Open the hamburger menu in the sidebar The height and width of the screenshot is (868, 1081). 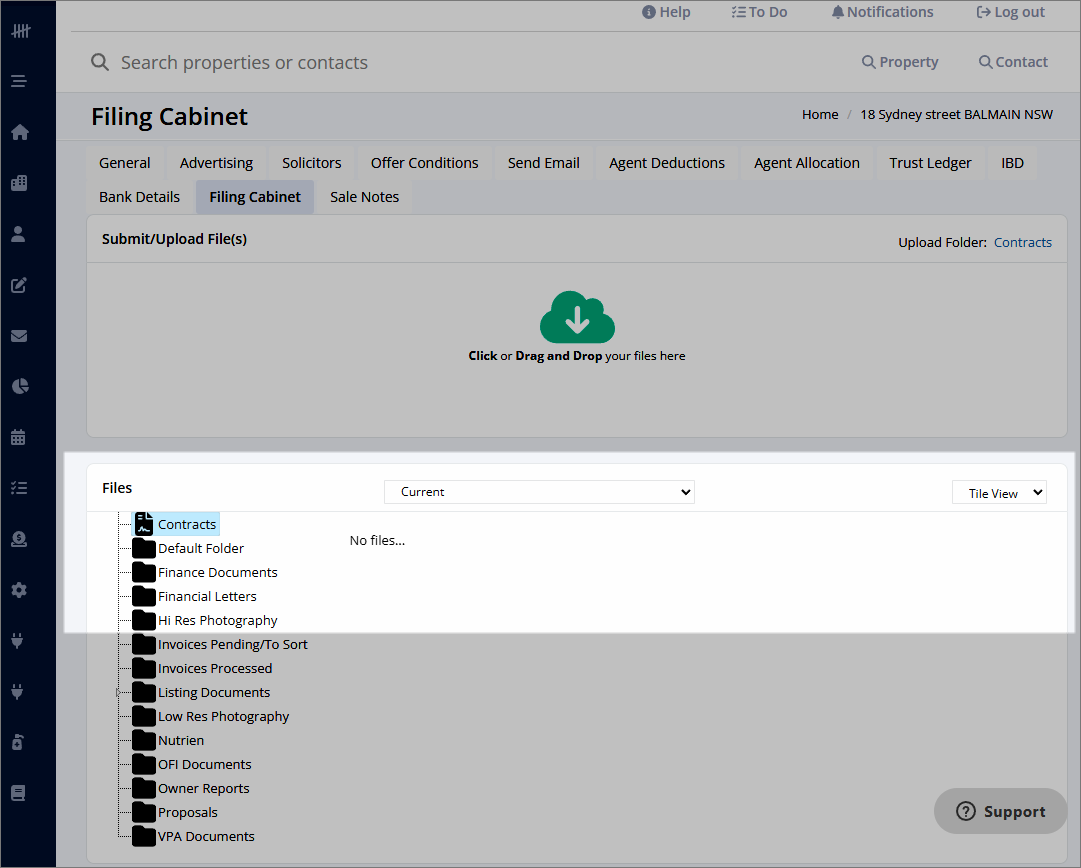tap(19, 81)
